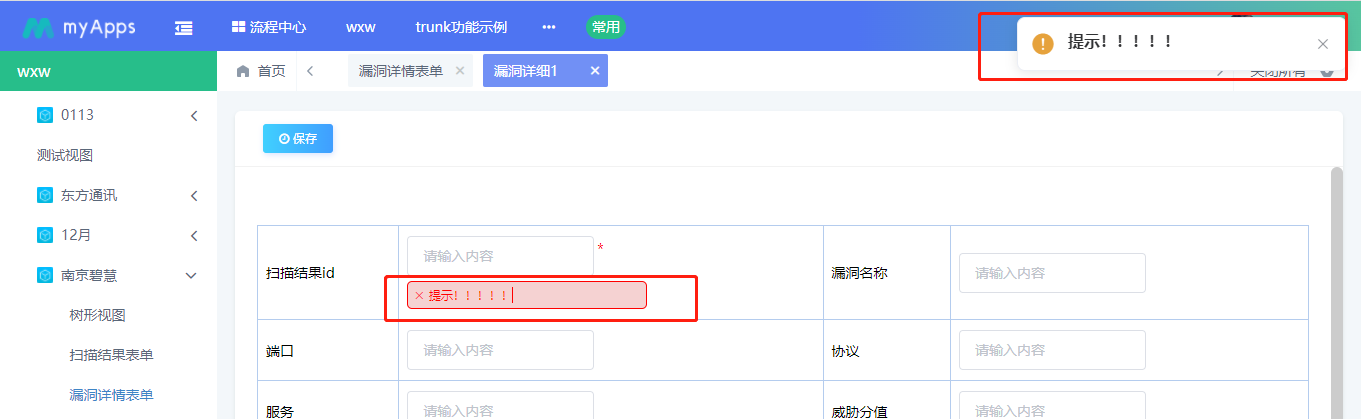Open wxw in top navigation
This screenshot has height=419, width=1361.
361,28
